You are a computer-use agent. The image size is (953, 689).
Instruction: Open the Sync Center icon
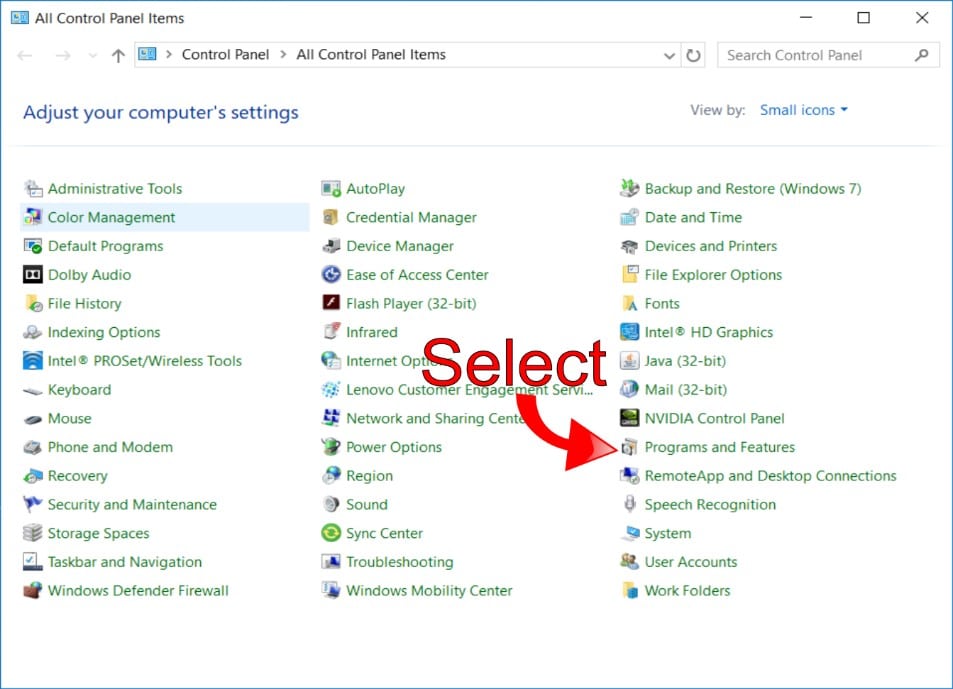pos(331,534)
